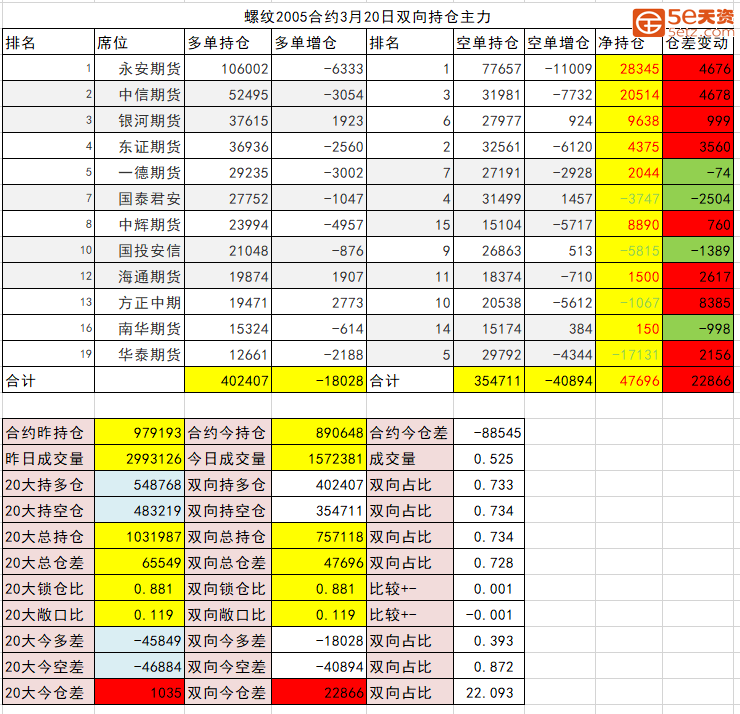Select the 中信期货 seat cell
The width and height of the screenshot is (740, 714).
coord(138,95)
